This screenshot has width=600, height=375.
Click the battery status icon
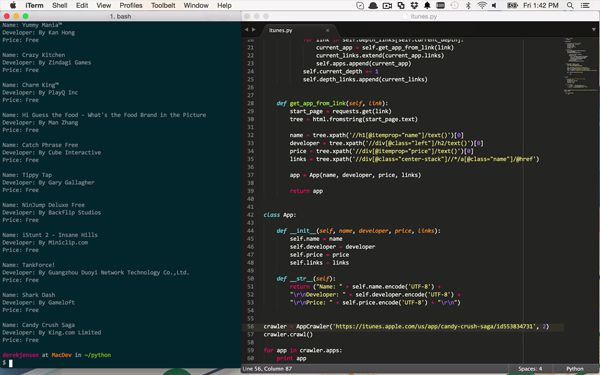512,5
